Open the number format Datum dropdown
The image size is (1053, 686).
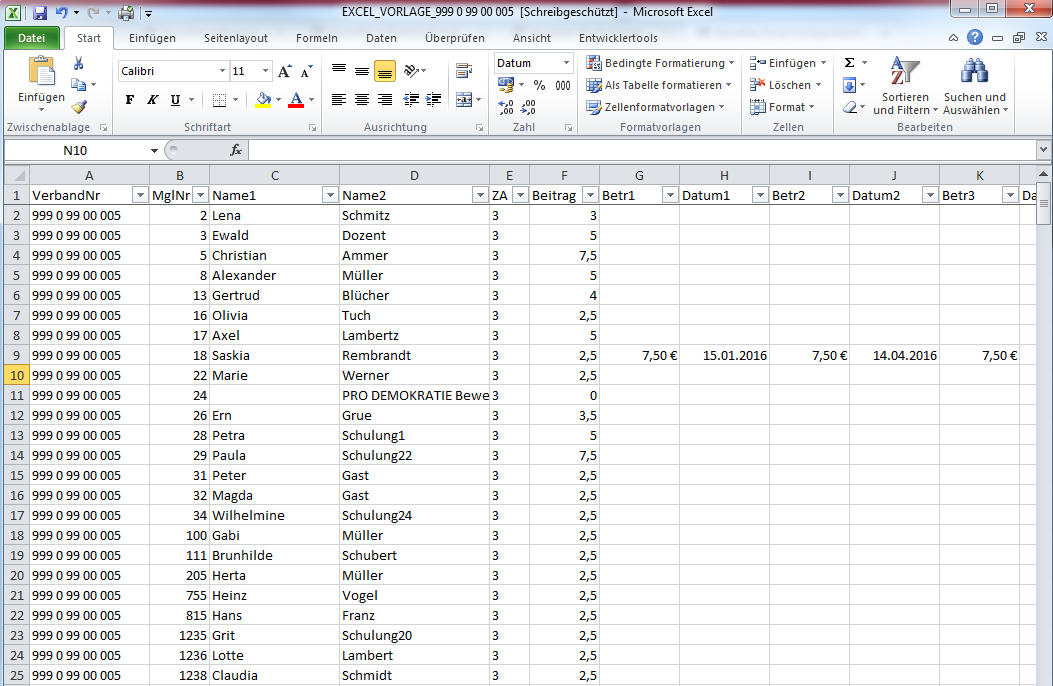point(567,63)
